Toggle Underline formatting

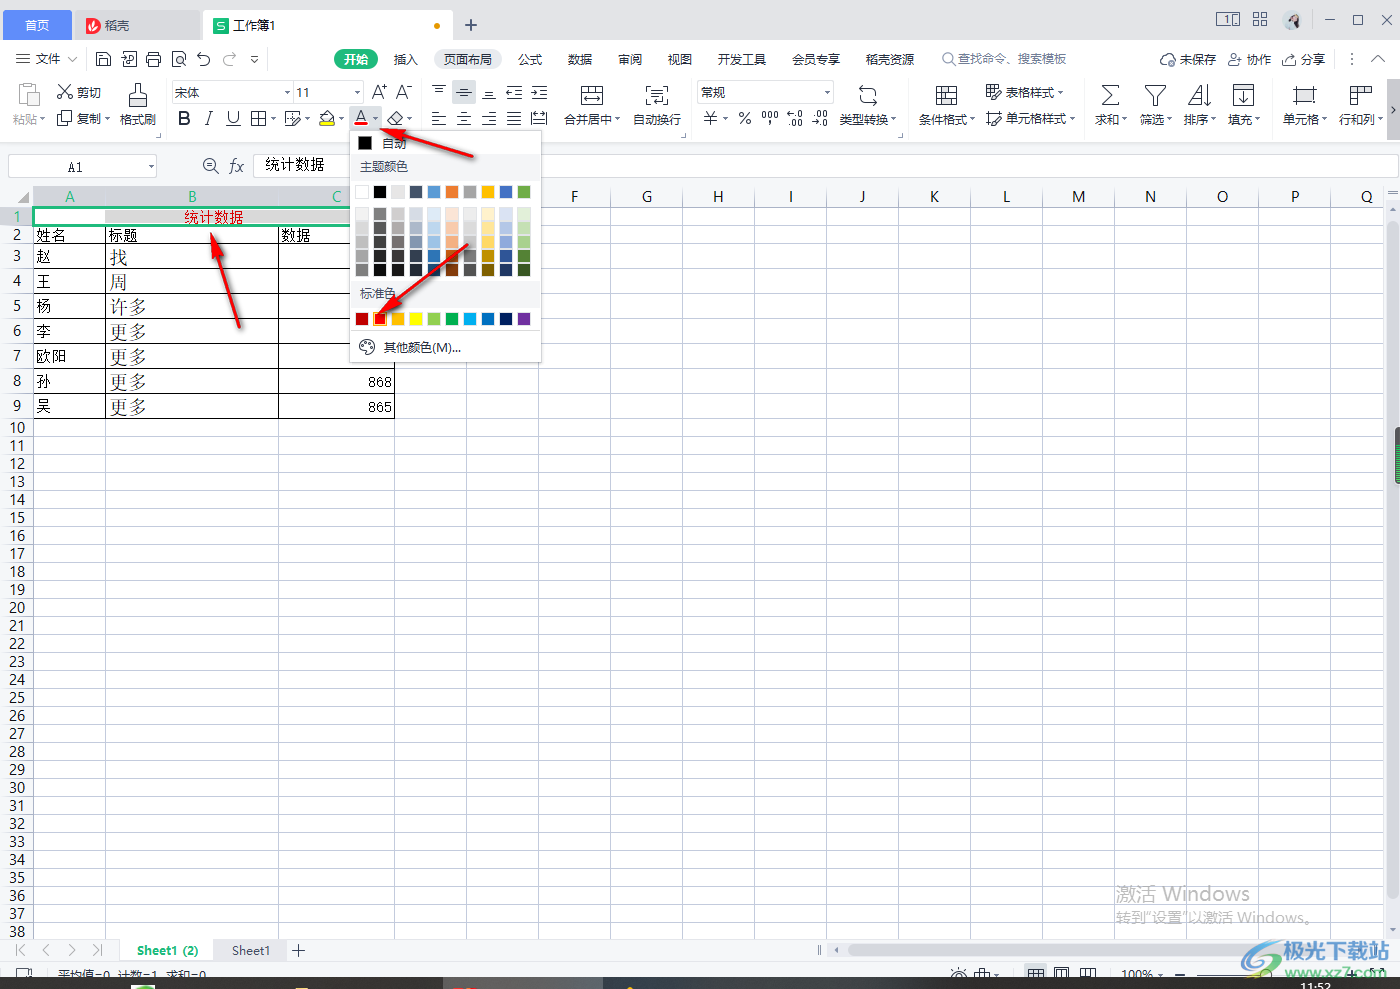pyautogui.click(x=233, y=119)
